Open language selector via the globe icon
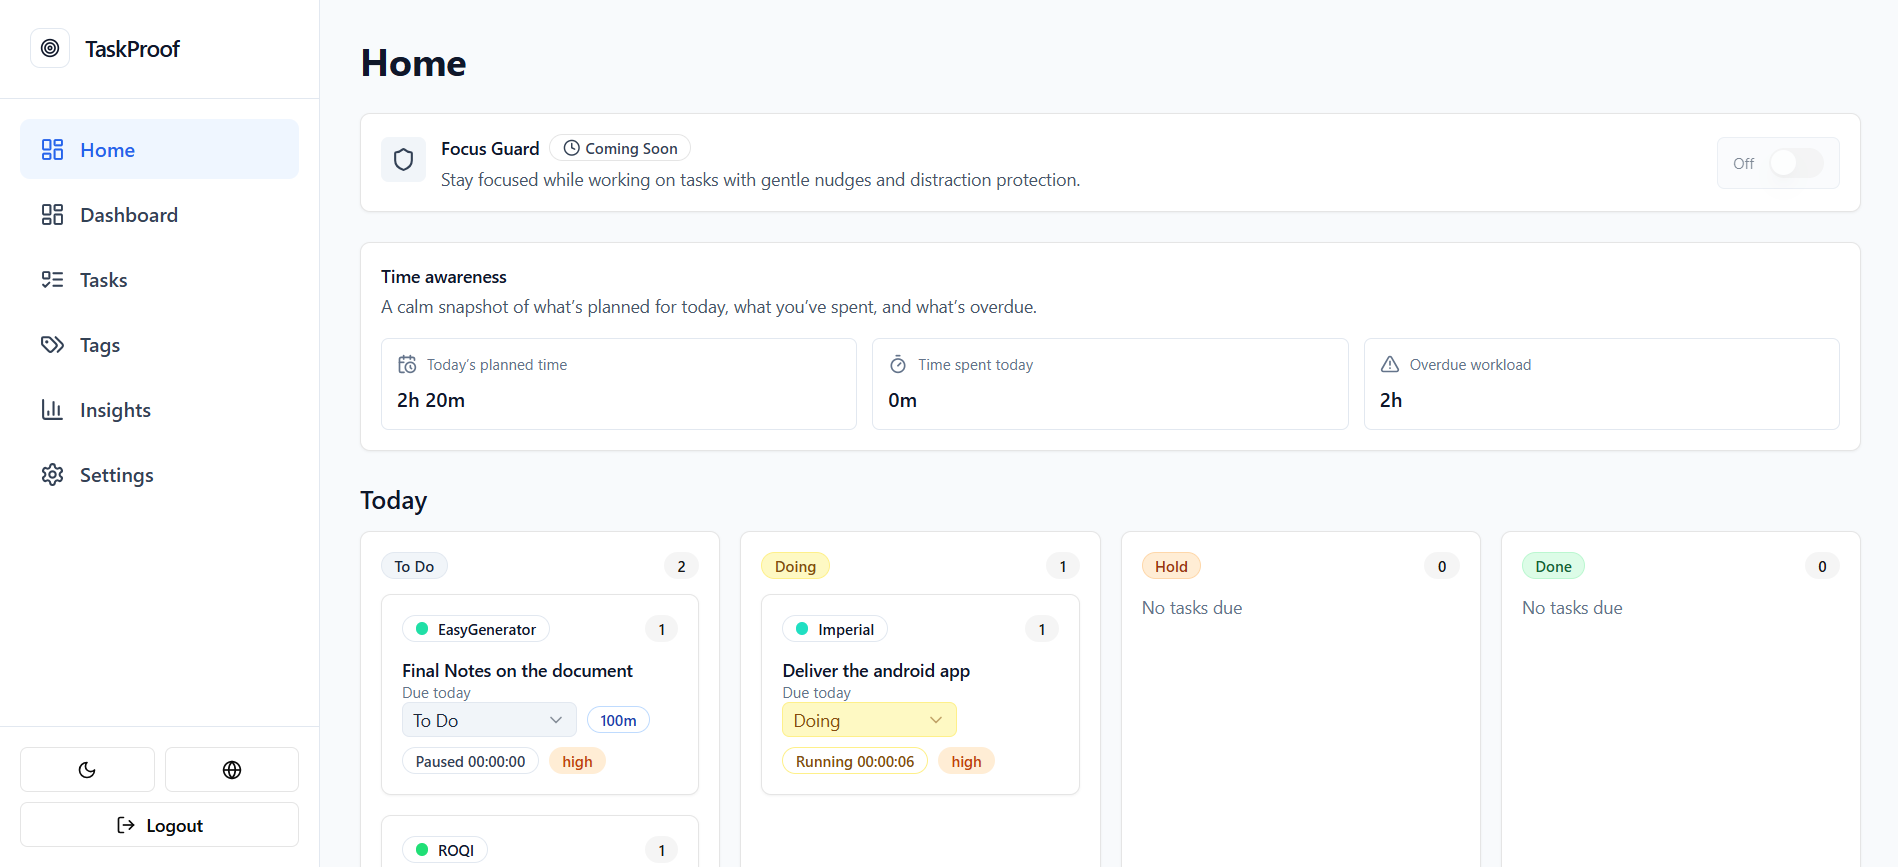This screenshot has width=1898, height=867. click(232, 769)
